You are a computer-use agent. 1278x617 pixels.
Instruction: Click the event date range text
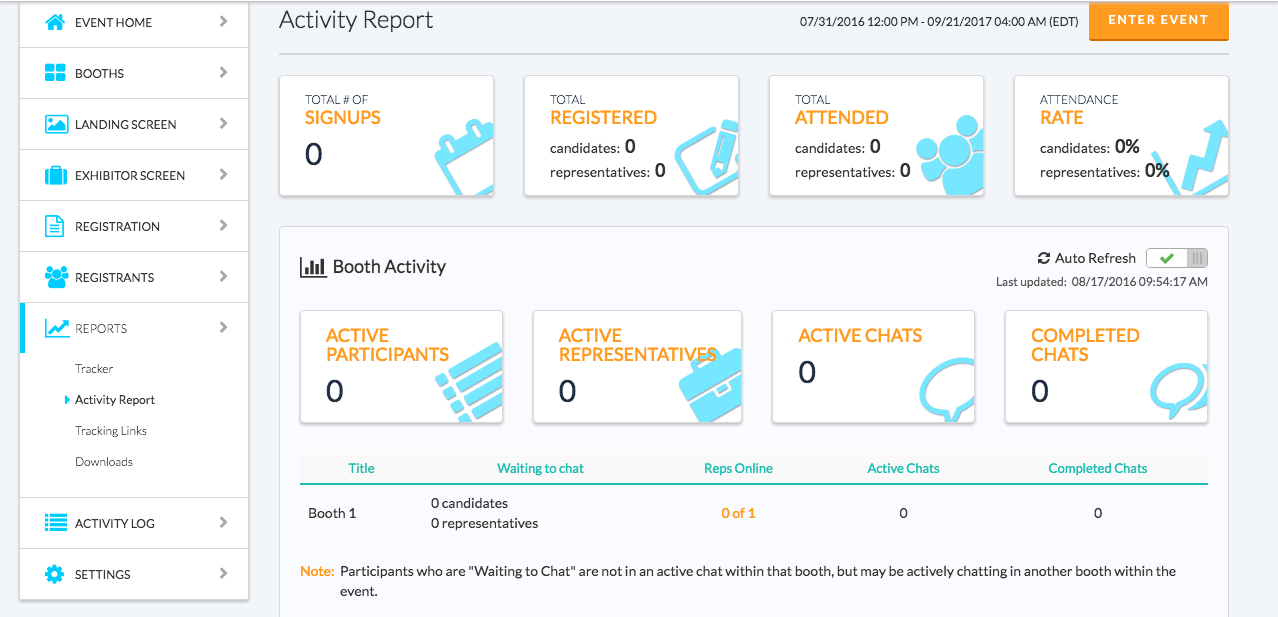click(x=939, y=21)
